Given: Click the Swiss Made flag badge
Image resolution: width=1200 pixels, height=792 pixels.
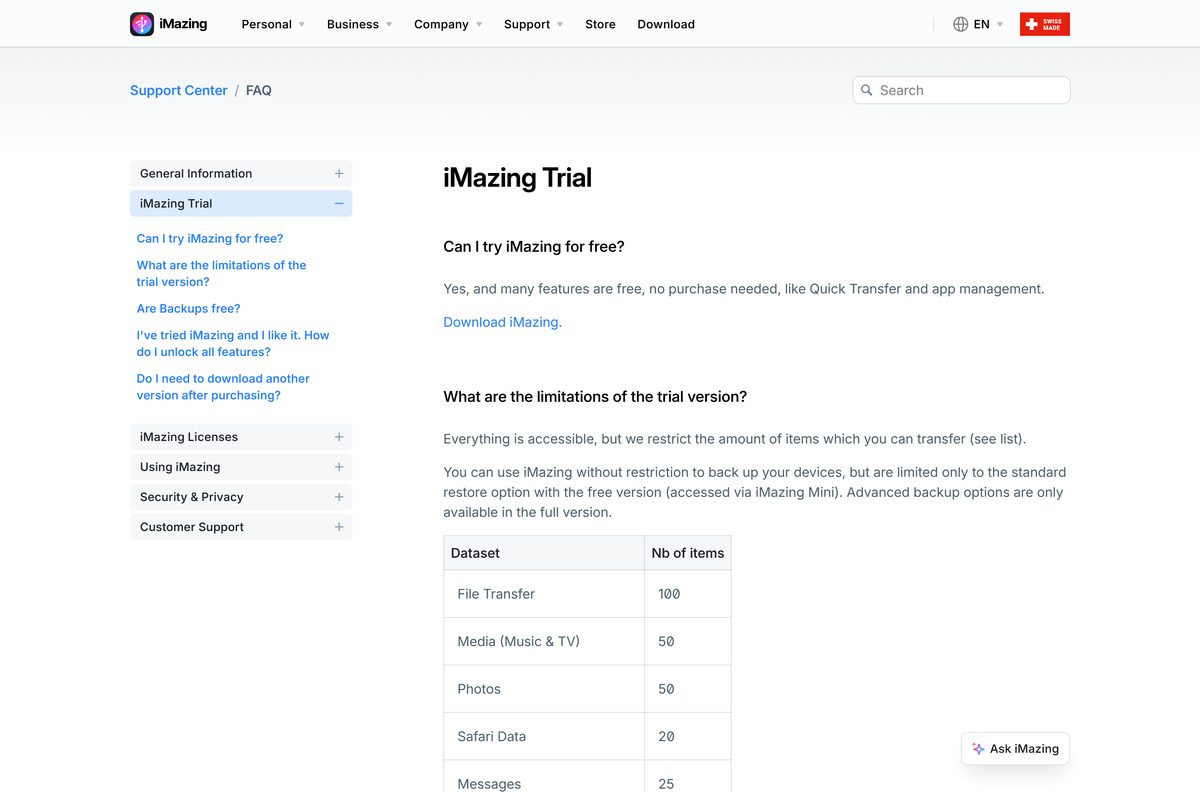Looking at the screenshot, I should coord(1045,24).
